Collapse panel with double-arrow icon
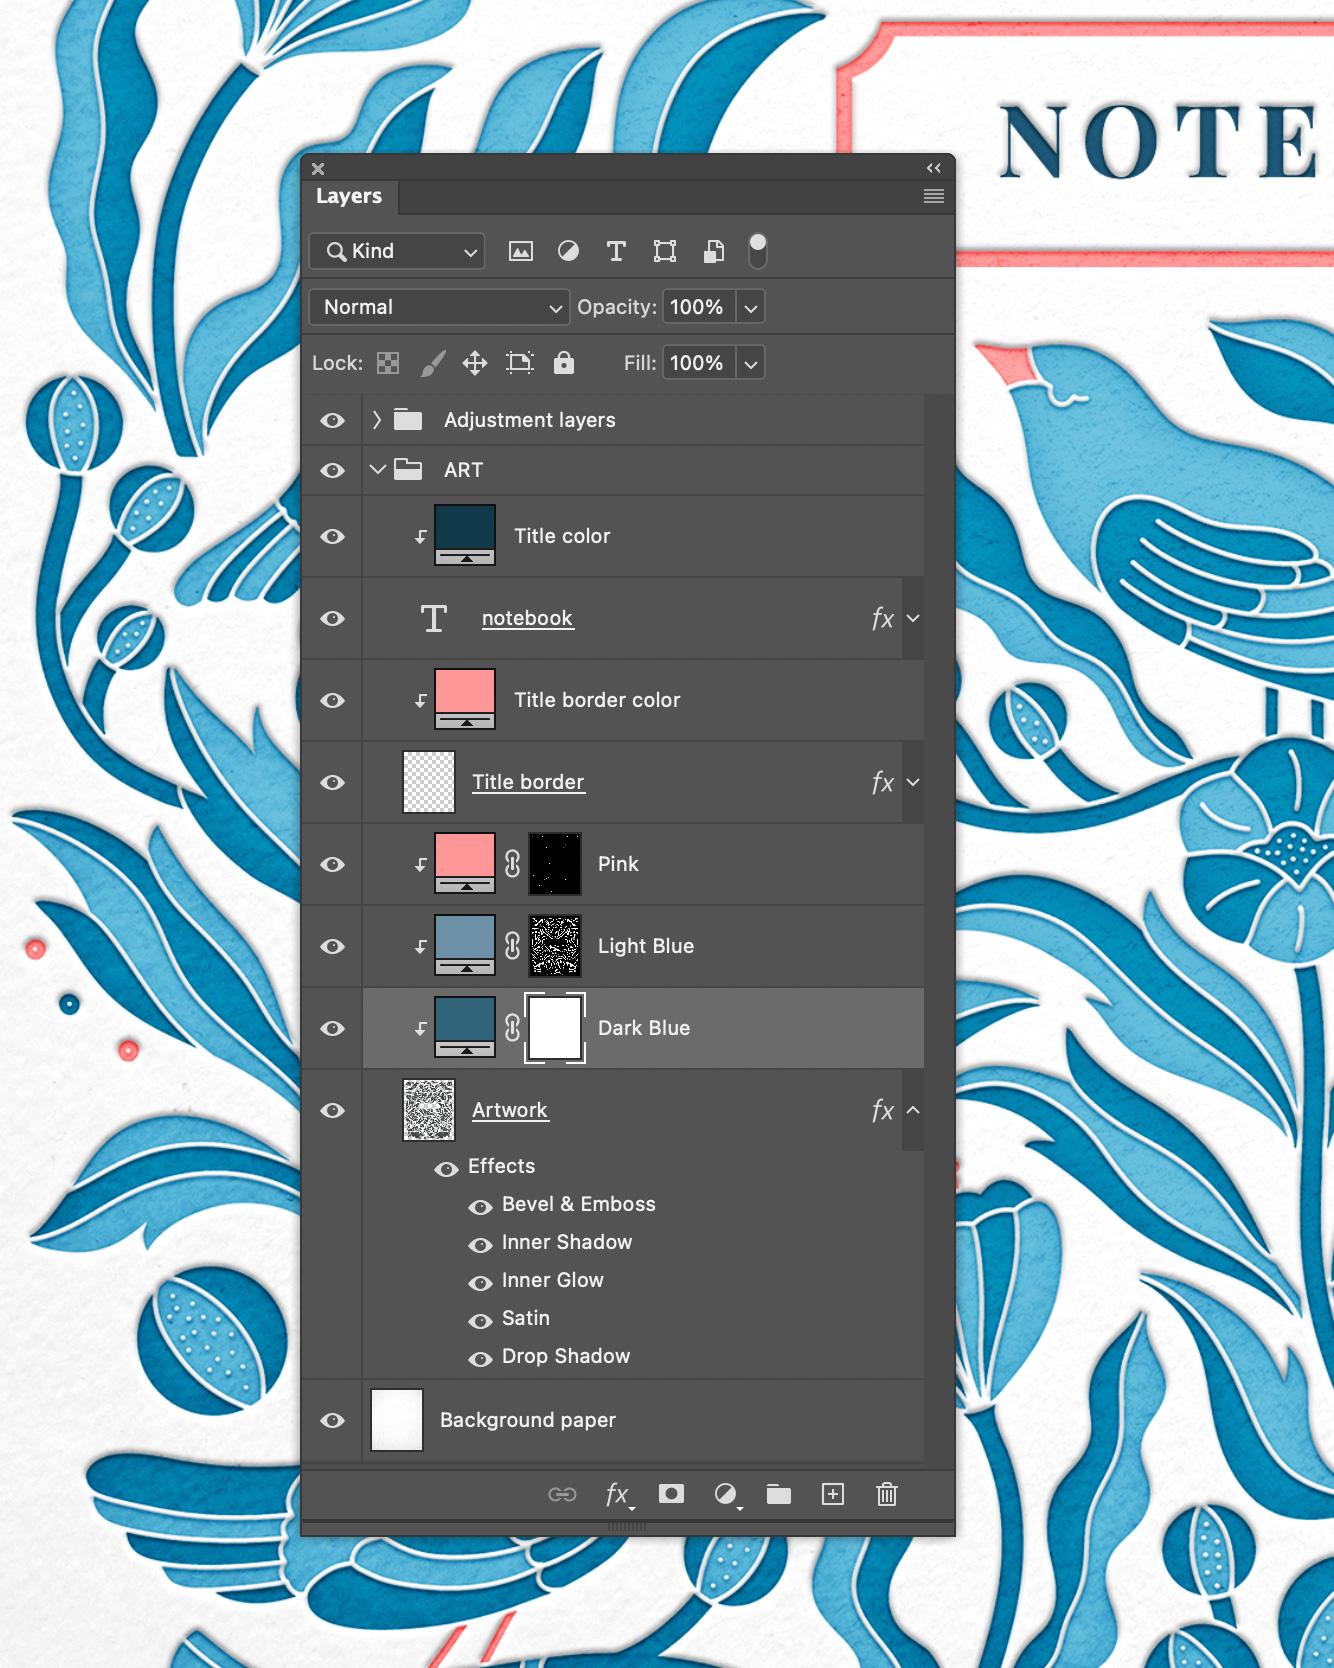Viewport: 1334px width, 1668px height. (x=934, y=168)
